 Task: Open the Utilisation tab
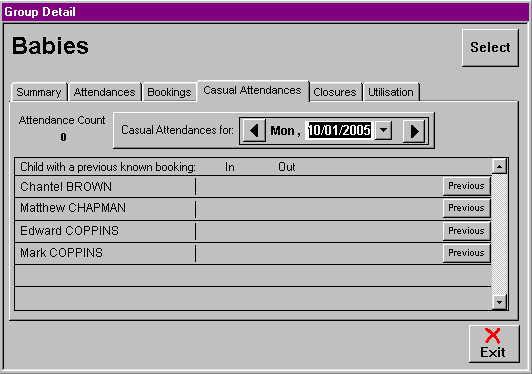[391, 92]
